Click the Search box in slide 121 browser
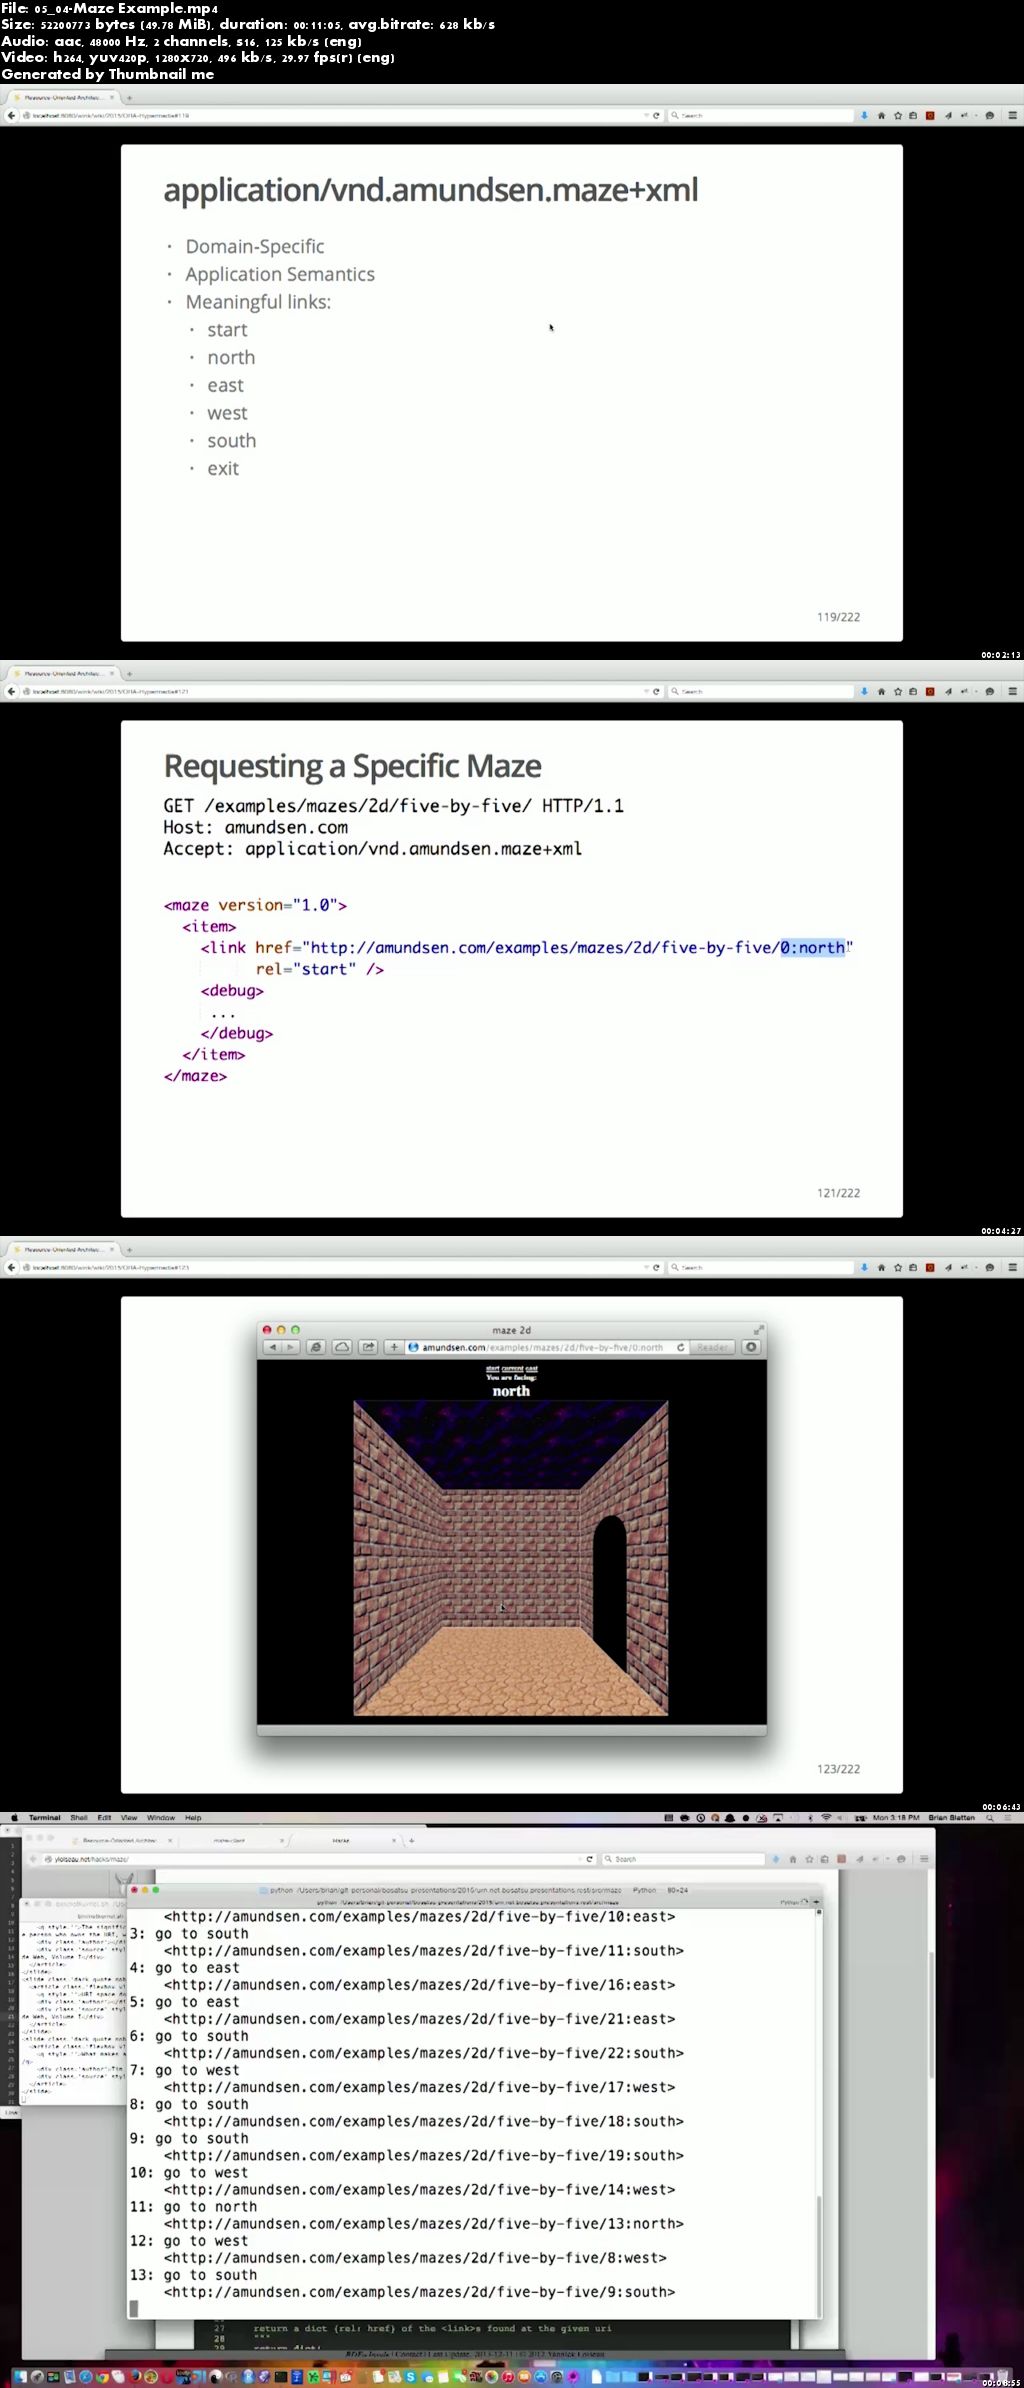The width and height of the screenshot is (1024, 2388). pos(760,691)
